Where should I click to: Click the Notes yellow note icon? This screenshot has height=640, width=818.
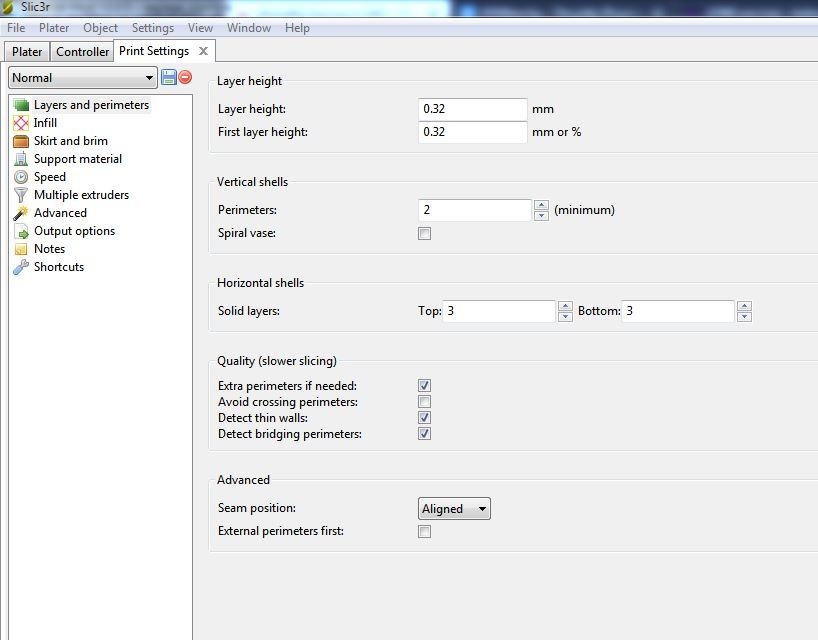click(x=21, y=249)
